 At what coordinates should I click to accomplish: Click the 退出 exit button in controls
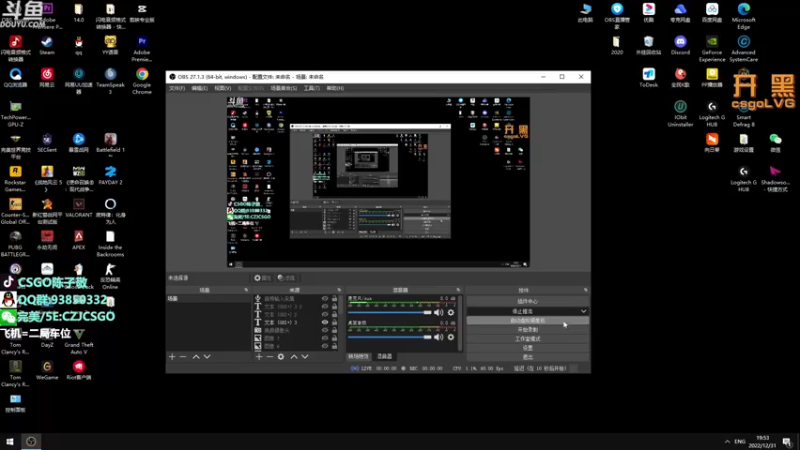[x=528, y=357]
